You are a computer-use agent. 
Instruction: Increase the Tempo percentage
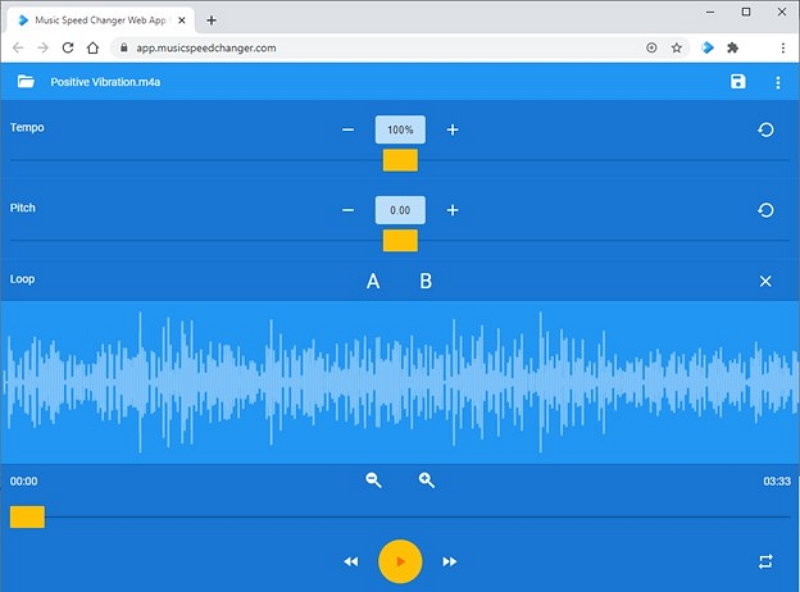[x=452, y=128]
